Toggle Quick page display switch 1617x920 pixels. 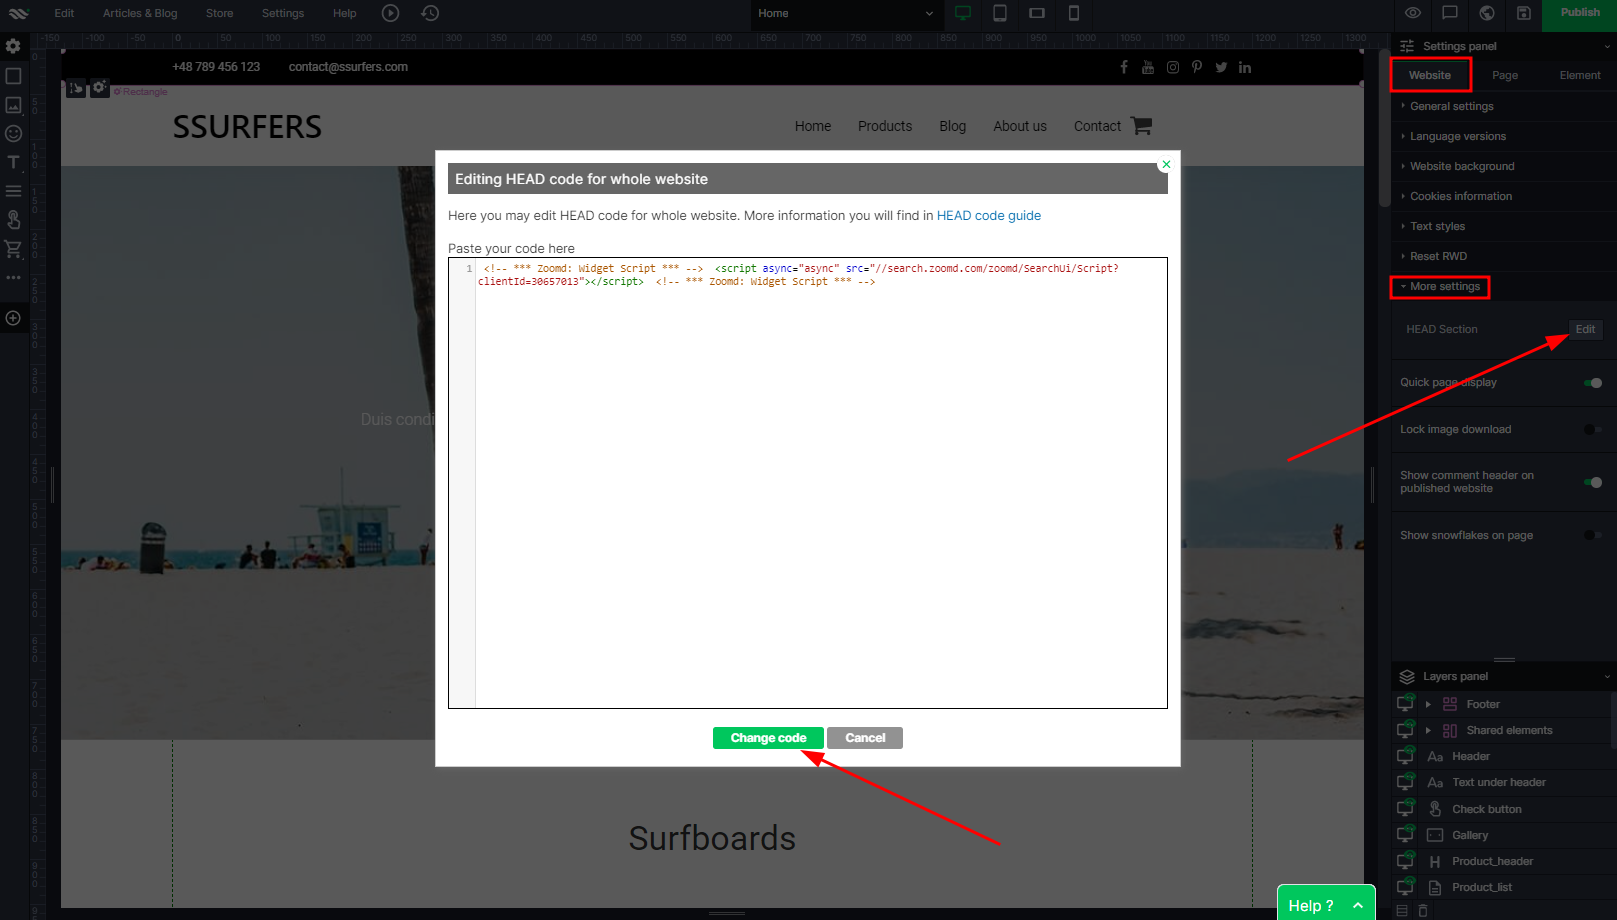coord(1593,383)
